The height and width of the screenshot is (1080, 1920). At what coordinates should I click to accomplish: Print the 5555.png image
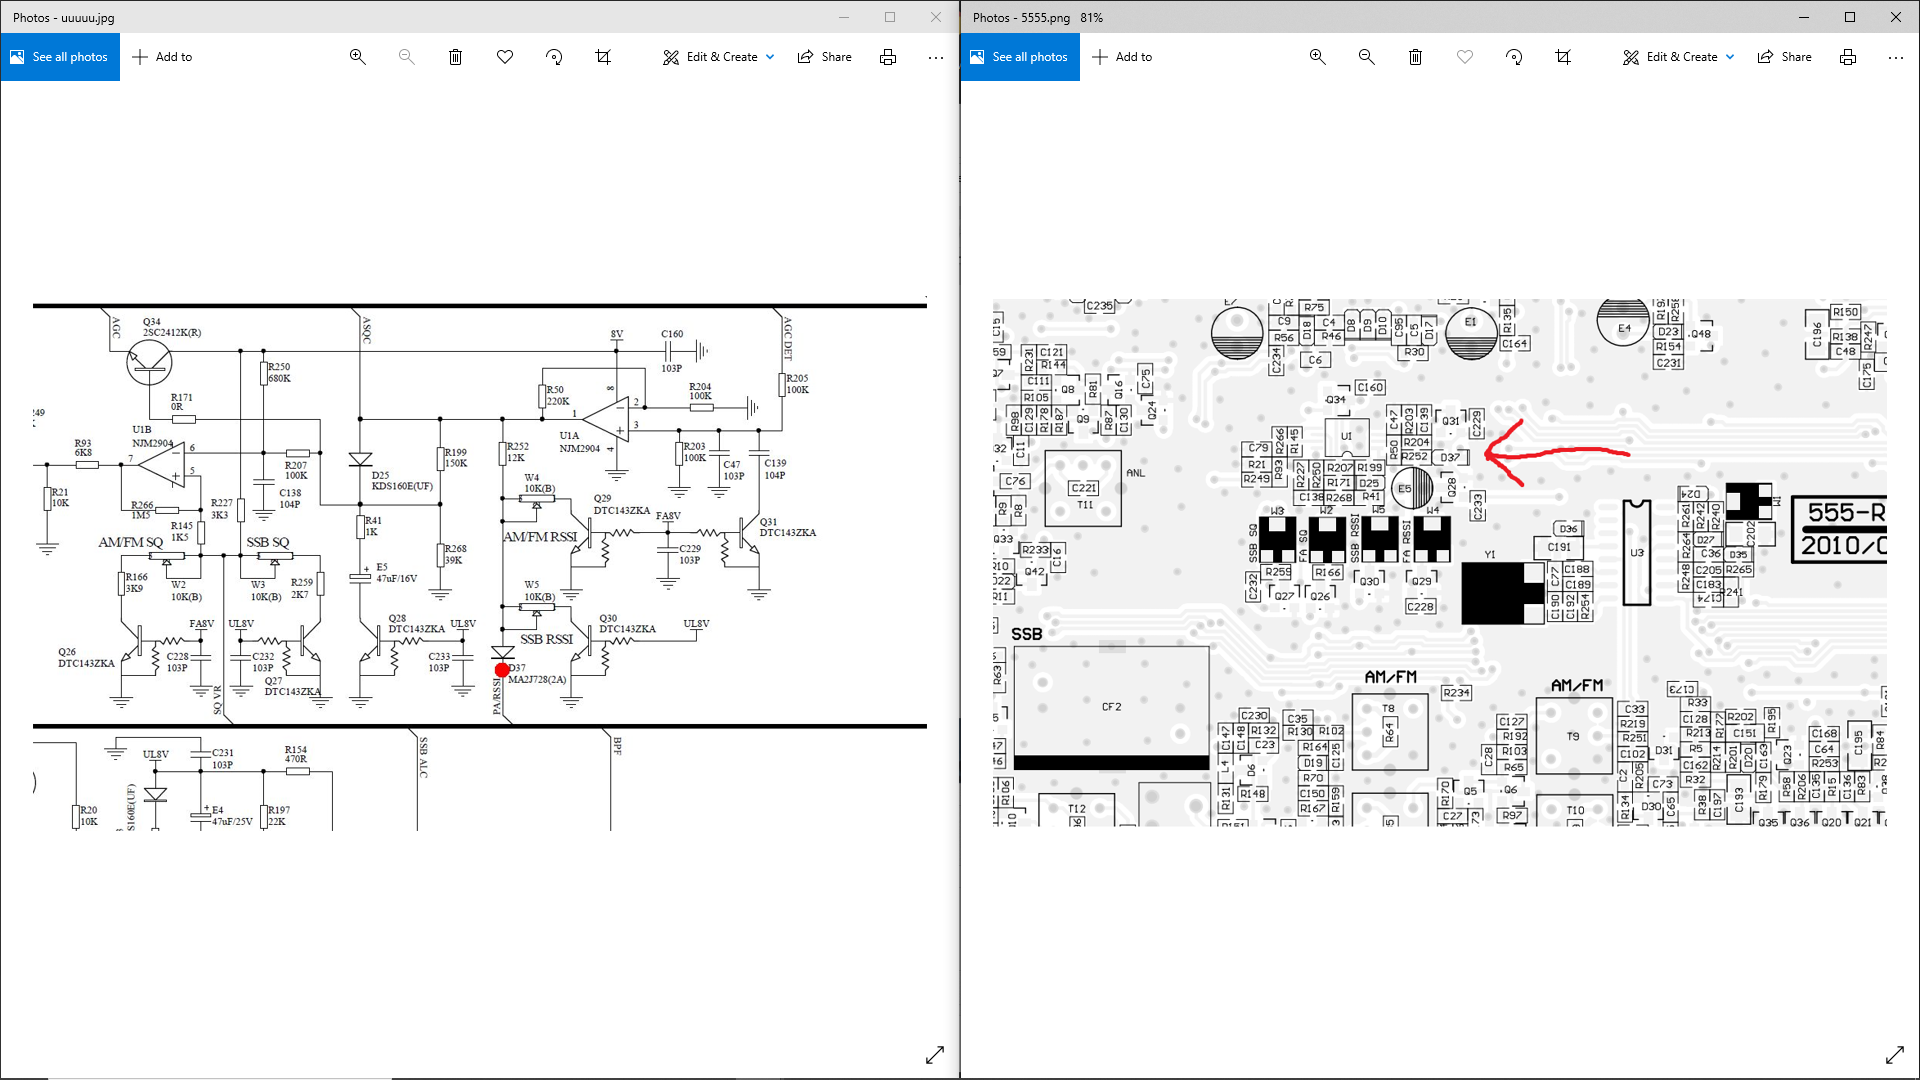coord(1848,57)
